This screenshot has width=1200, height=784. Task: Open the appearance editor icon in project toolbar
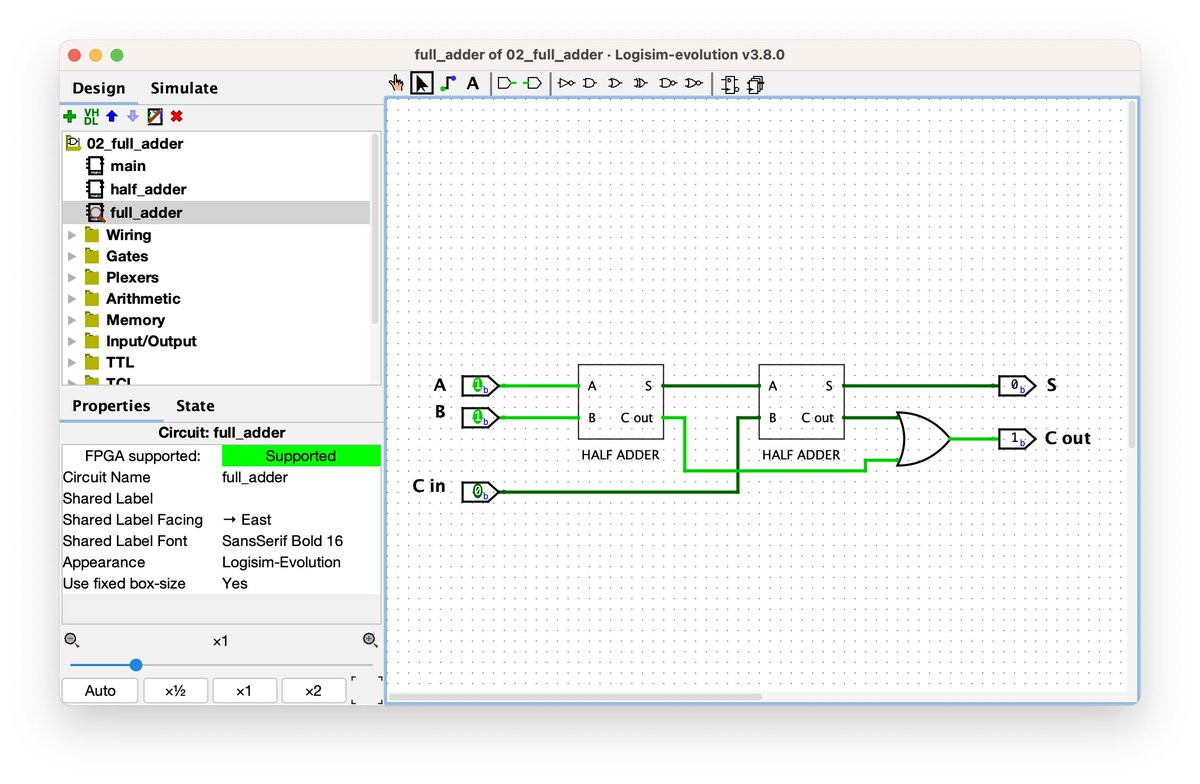tap(155, 116)
